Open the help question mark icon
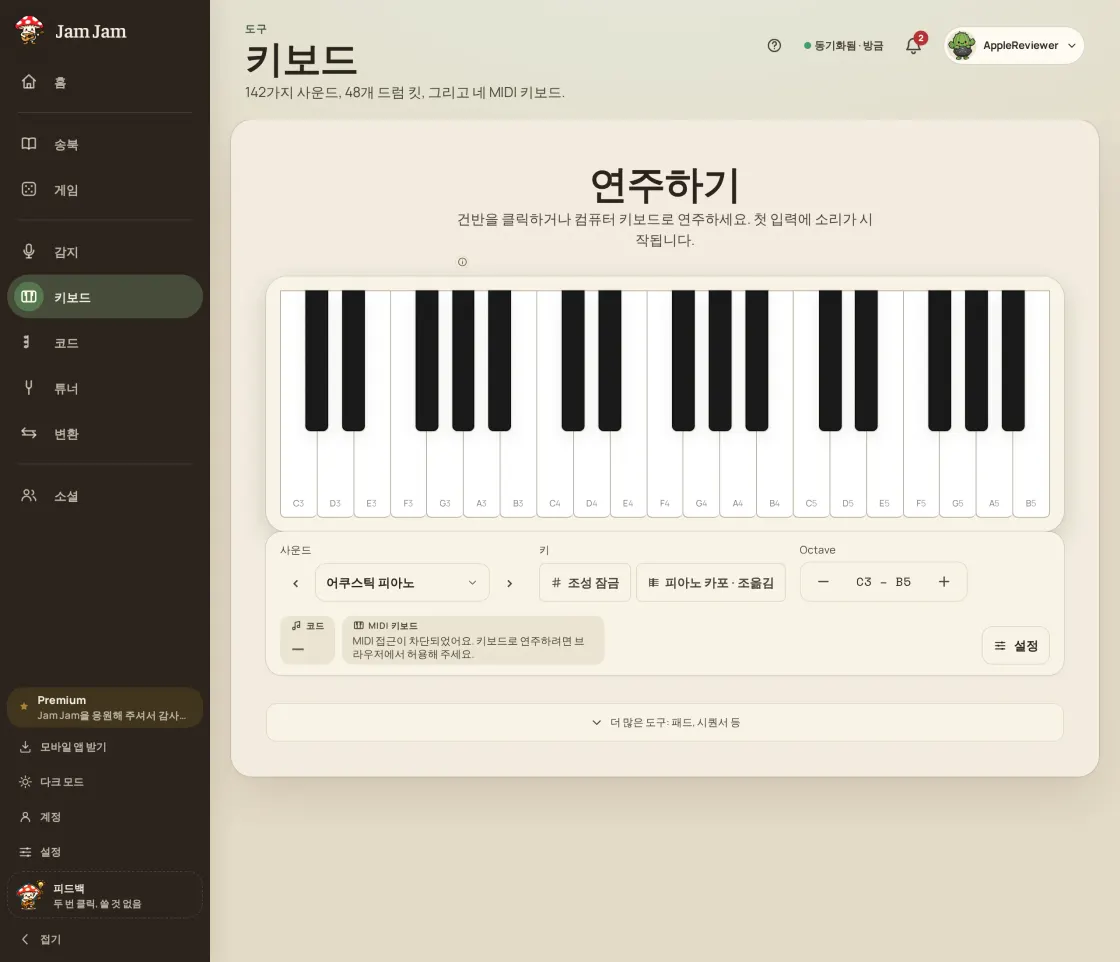Screen dimensions: 1120x962 click(774, 46)
